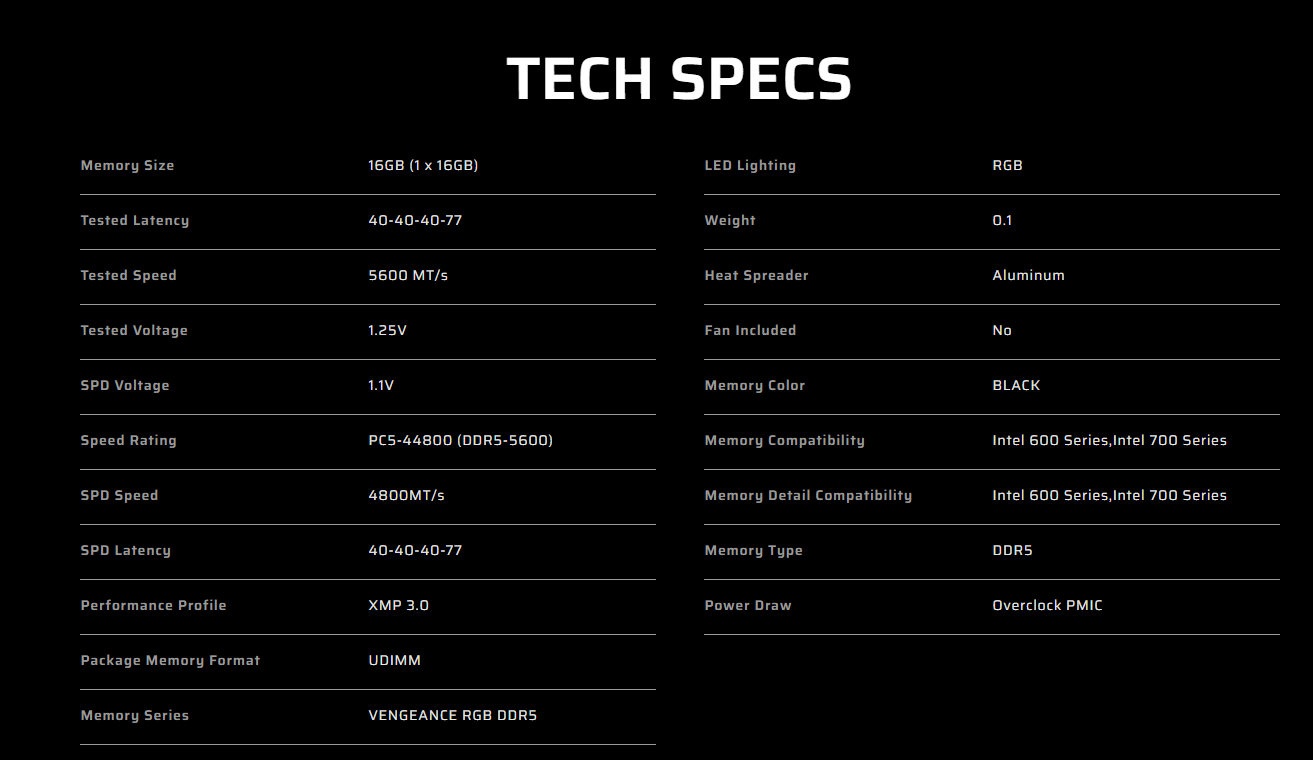The width and height of the screenshot is (1313, 760).
Task: Click the UDIMM package format value
Action: [x=394, y=660]
